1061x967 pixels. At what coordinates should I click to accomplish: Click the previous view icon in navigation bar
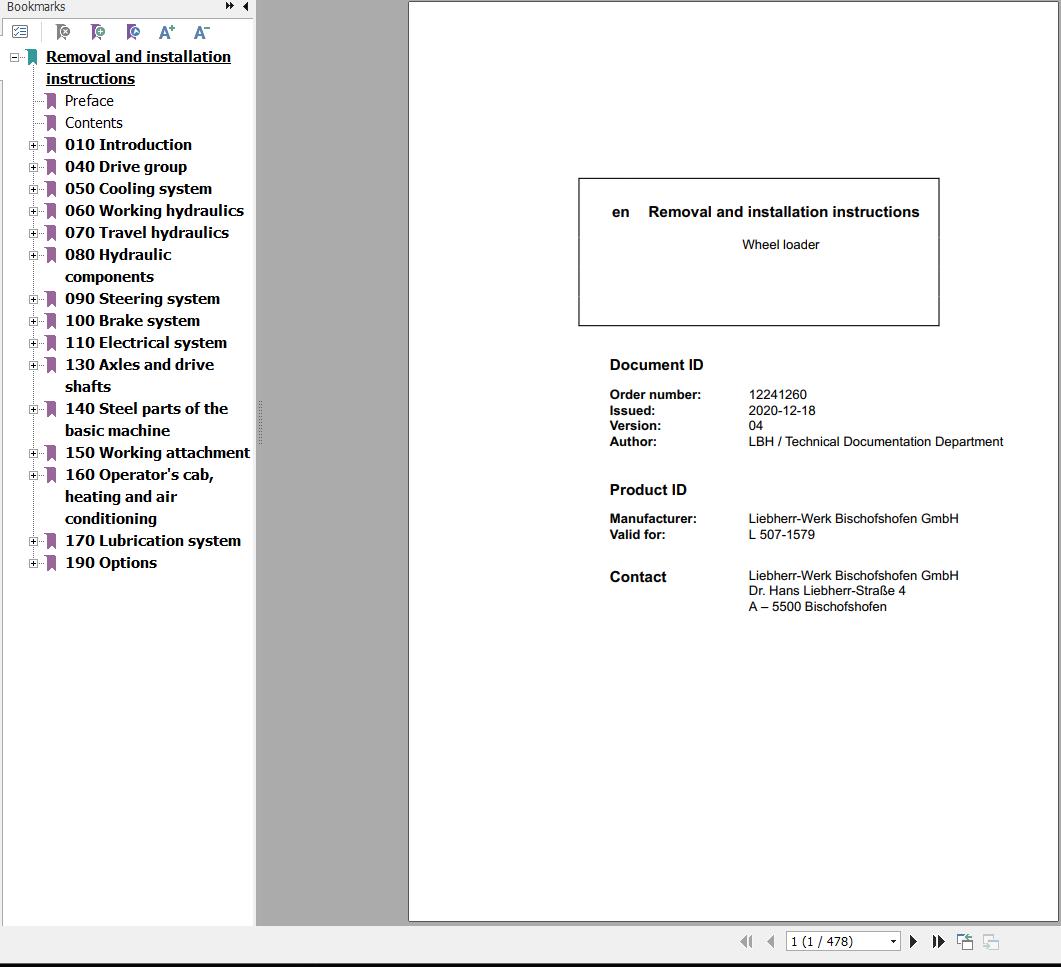pos(965,941)
